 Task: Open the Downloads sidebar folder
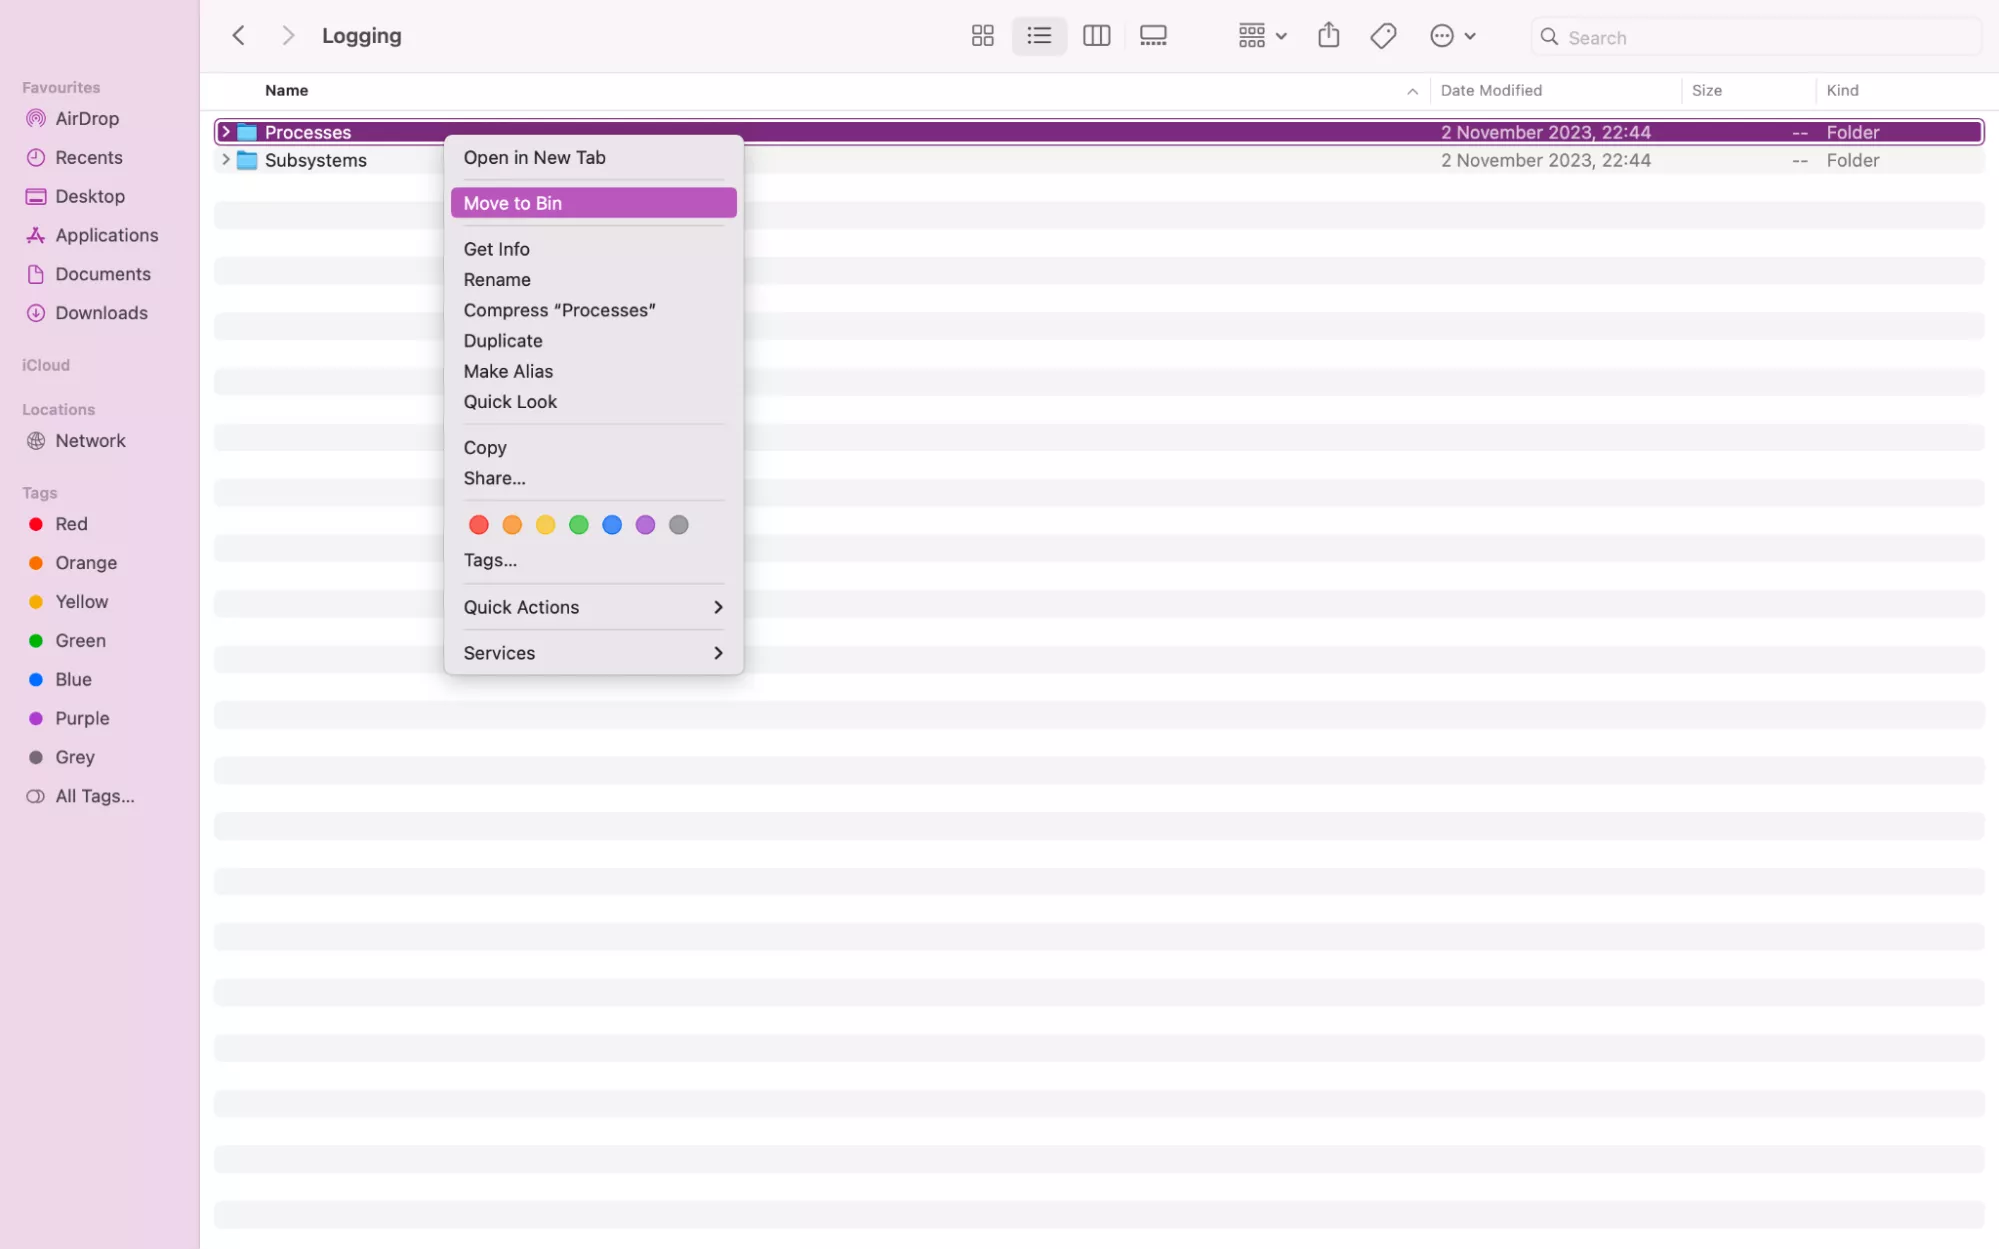[x=101, y=313]
